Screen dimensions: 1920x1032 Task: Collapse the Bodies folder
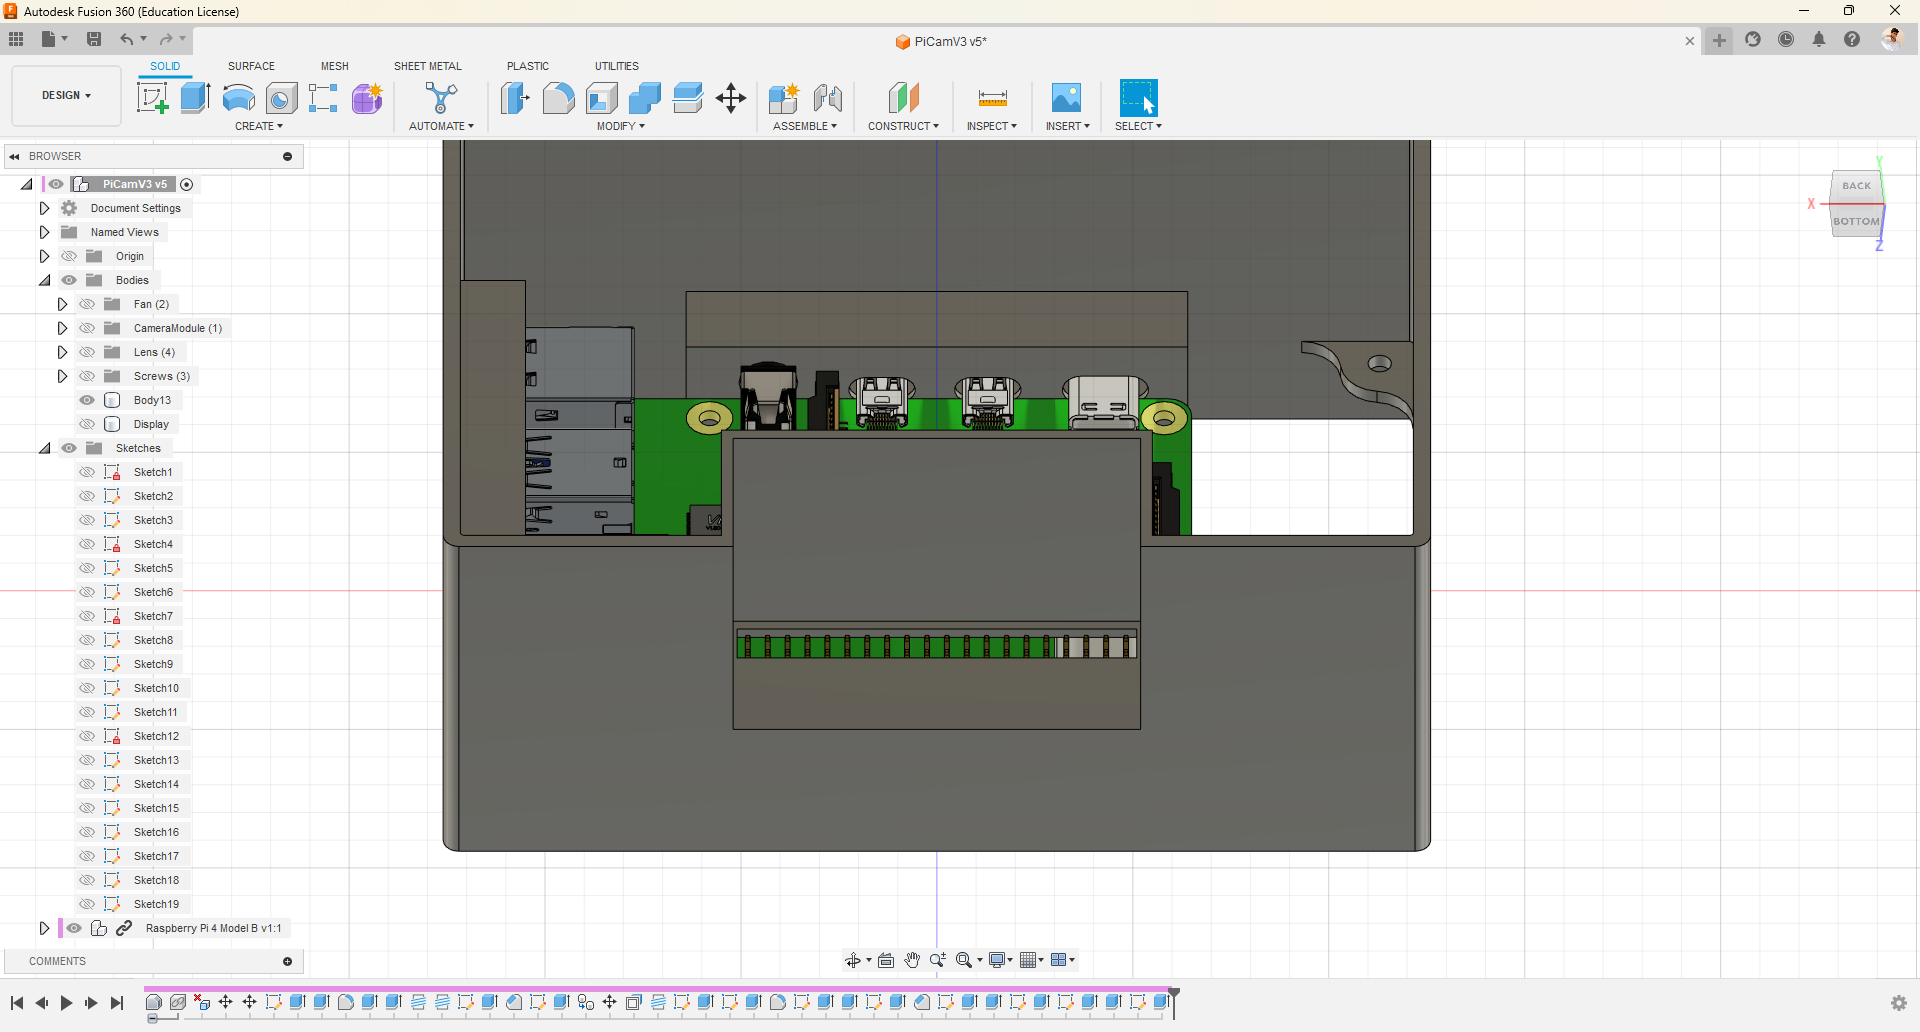point(44,280)
